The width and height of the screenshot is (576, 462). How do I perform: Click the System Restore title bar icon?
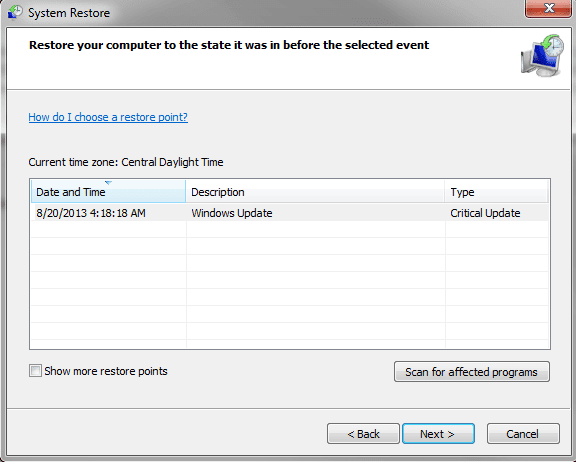coord(15,12)
